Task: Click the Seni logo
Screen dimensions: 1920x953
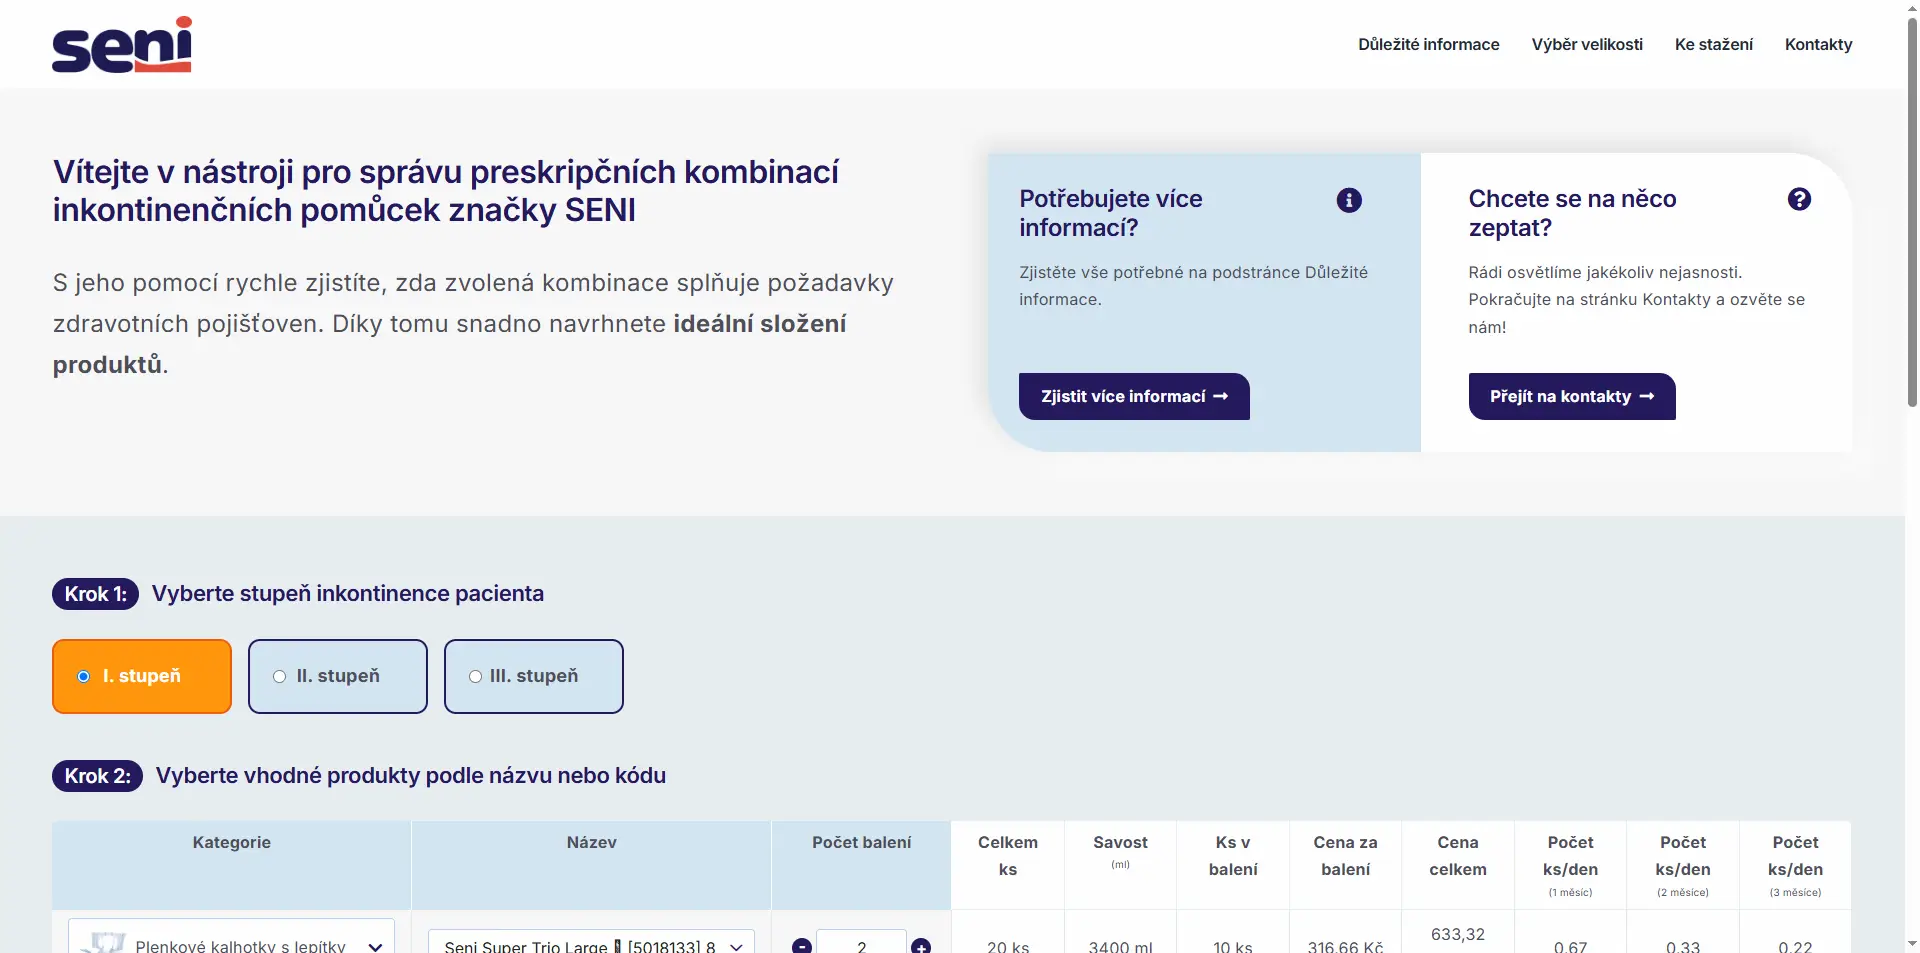Action: coord(122,44)
